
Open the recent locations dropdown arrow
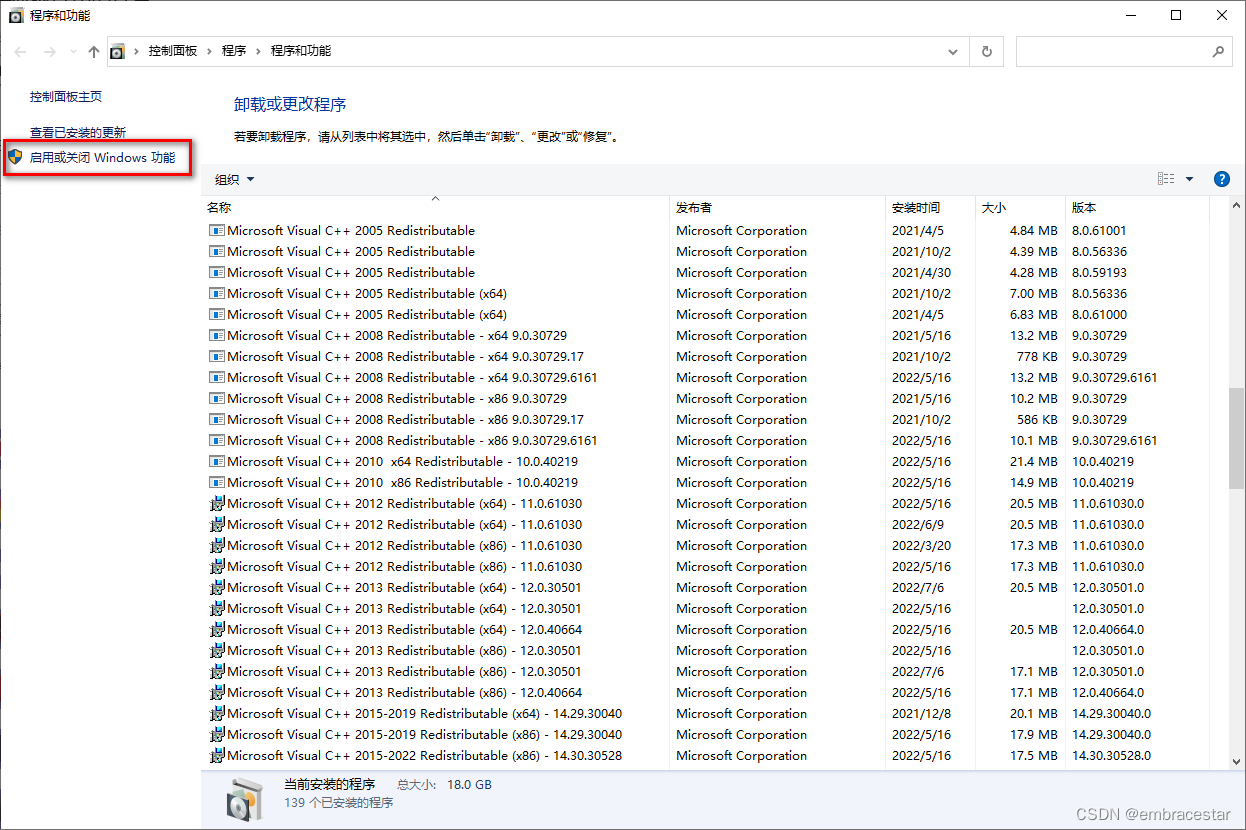72,52
